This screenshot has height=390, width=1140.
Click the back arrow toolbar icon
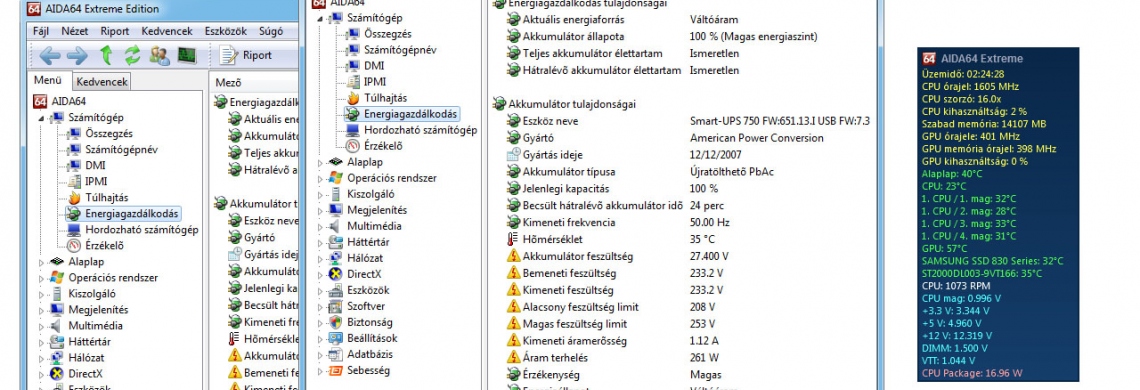pos(49,55)
